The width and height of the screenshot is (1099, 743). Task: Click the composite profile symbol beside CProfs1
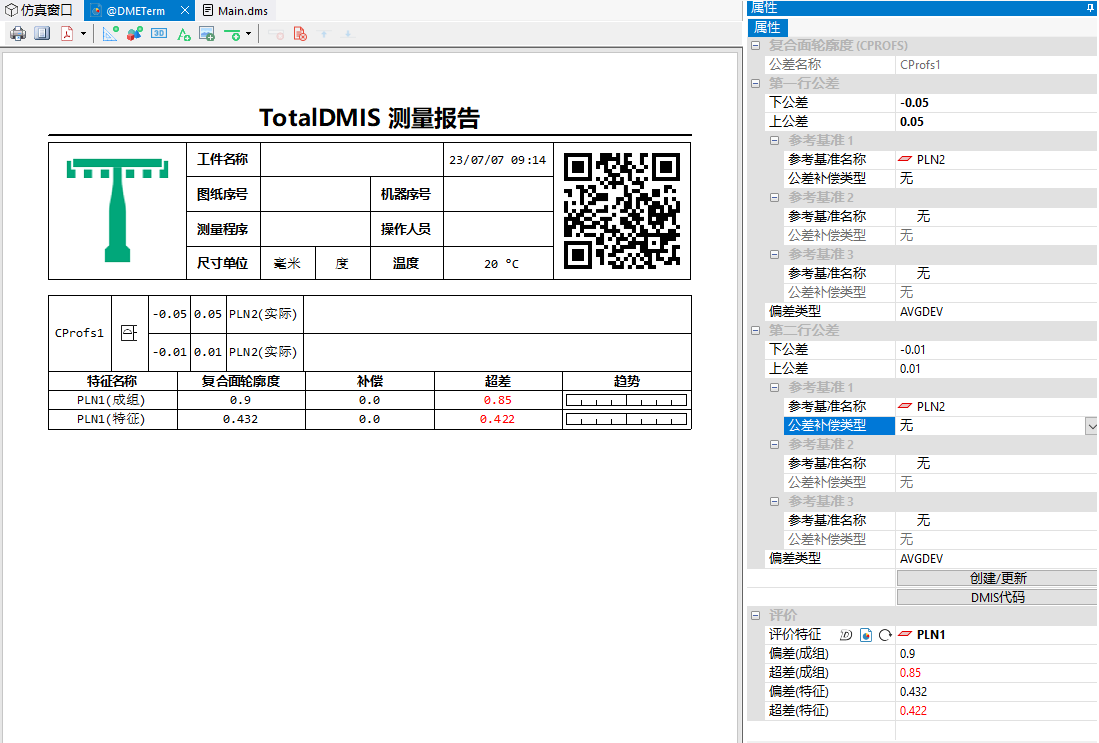click(130, 333)
